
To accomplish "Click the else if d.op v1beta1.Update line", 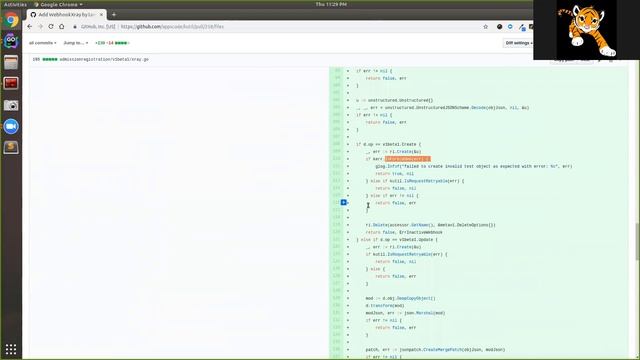I will click(x=397, y=240).
